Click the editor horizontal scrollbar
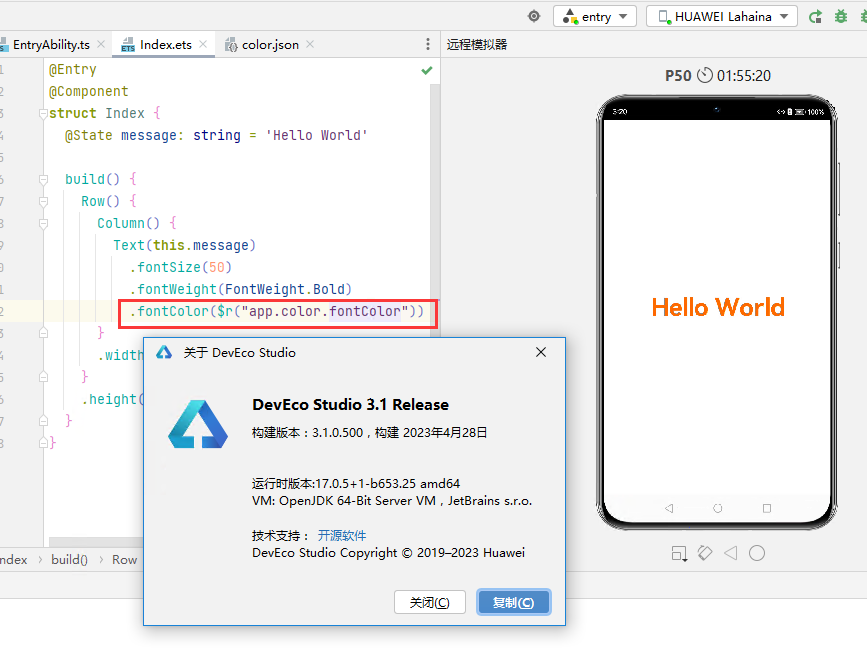 (x=96, y=541)
